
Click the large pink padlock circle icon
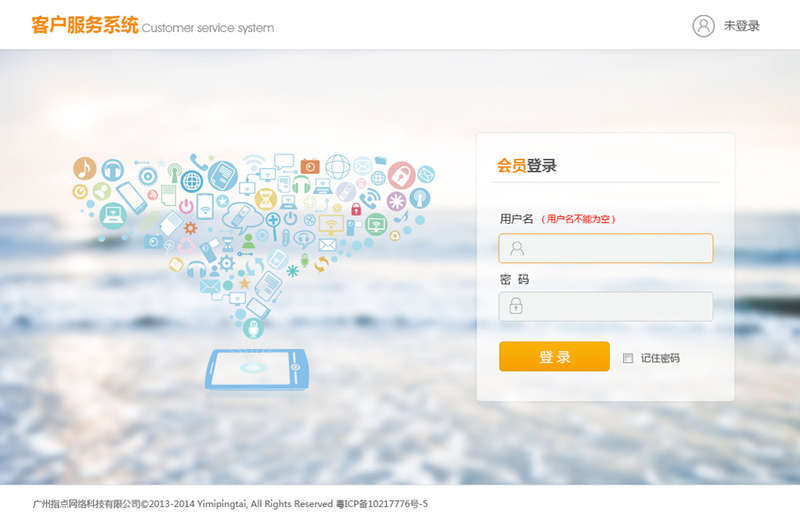pyautogui.click(x=401, y=175)
